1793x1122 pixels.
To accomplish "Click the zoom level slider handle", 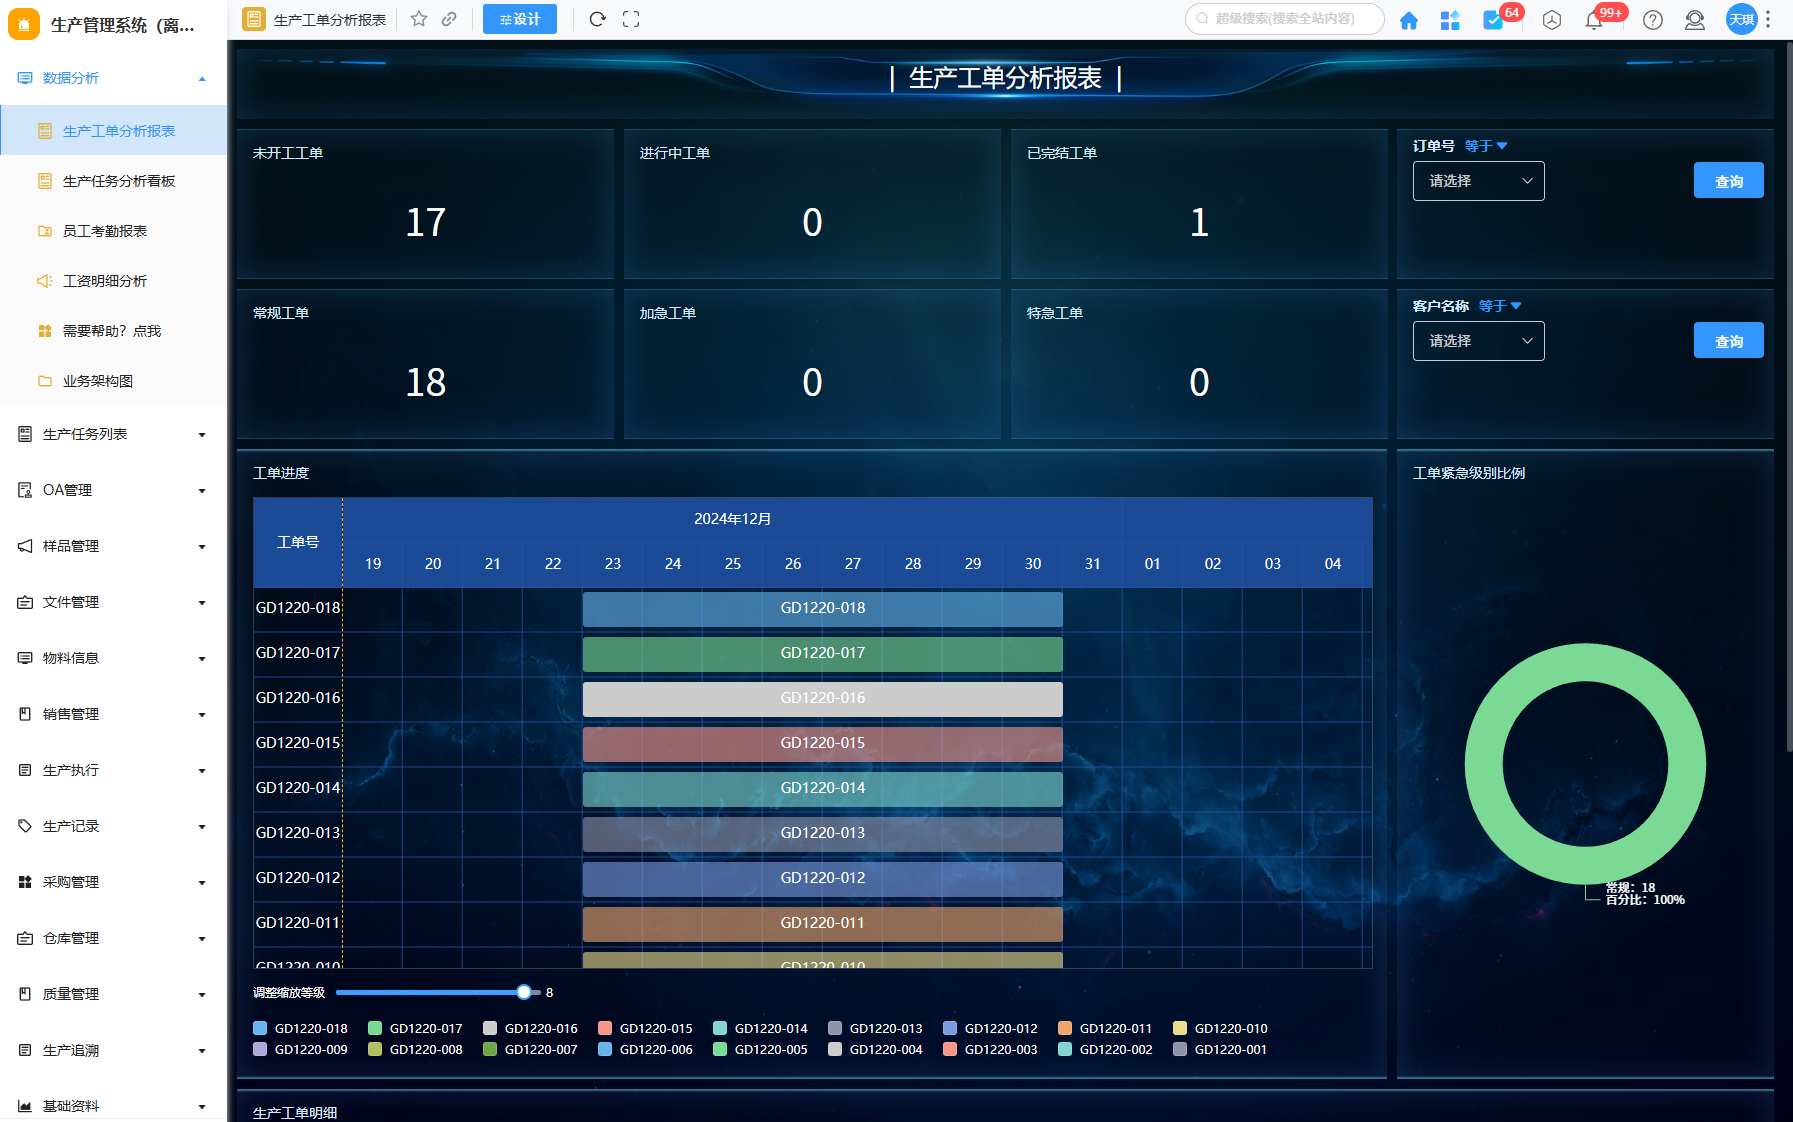I will coord(524,992).
